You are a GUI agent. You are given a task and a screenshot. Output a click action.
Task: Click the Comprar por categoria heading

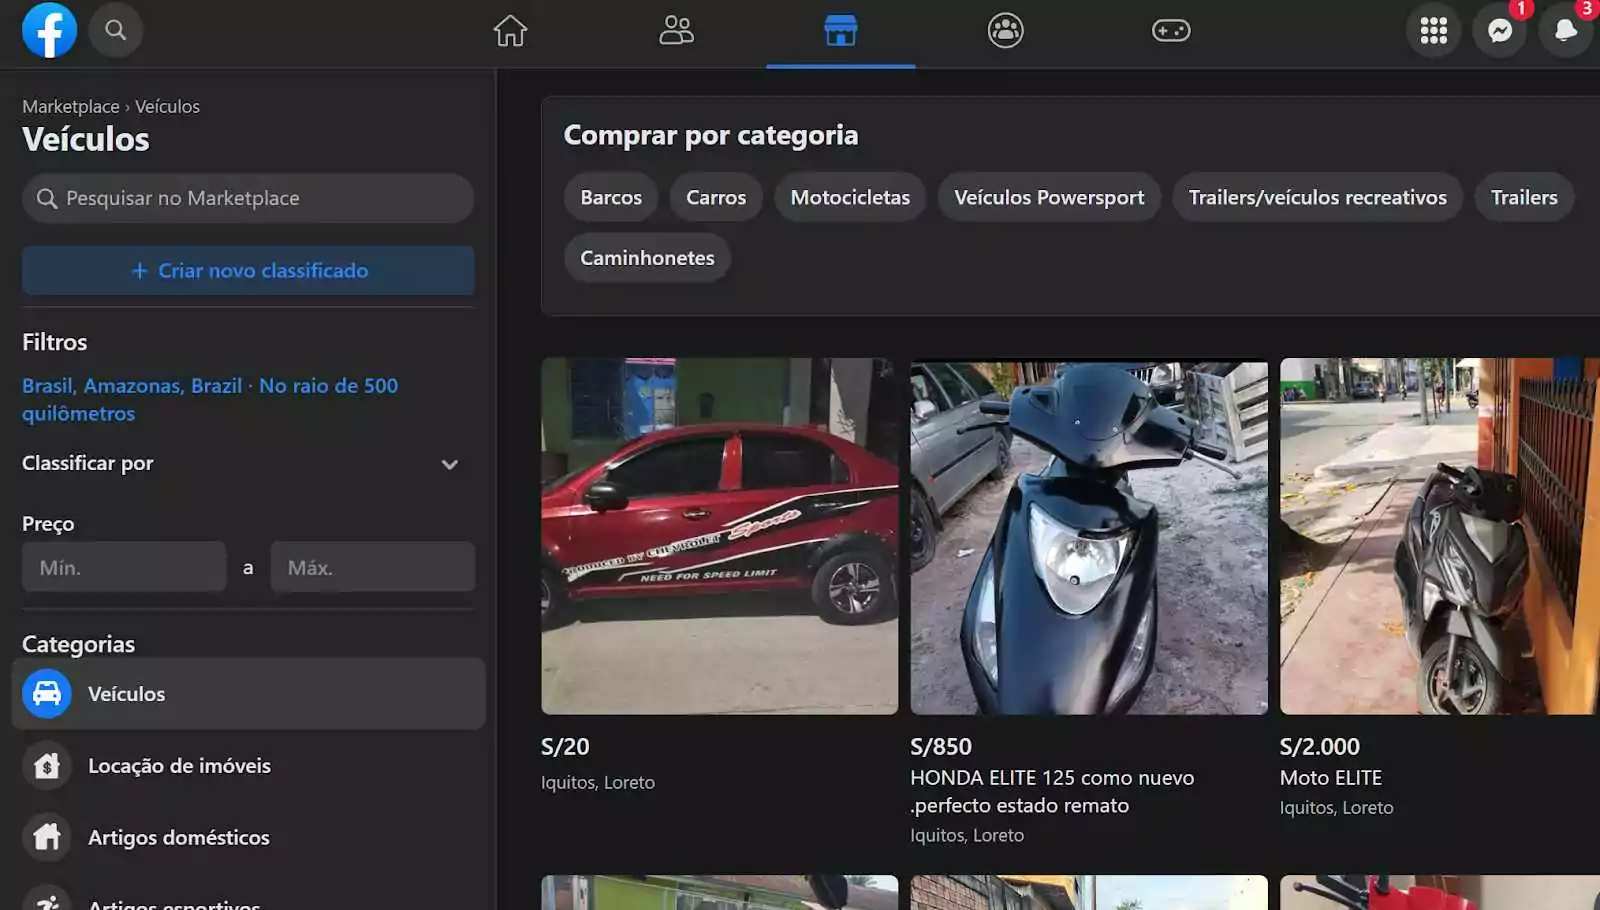(711, 135)
